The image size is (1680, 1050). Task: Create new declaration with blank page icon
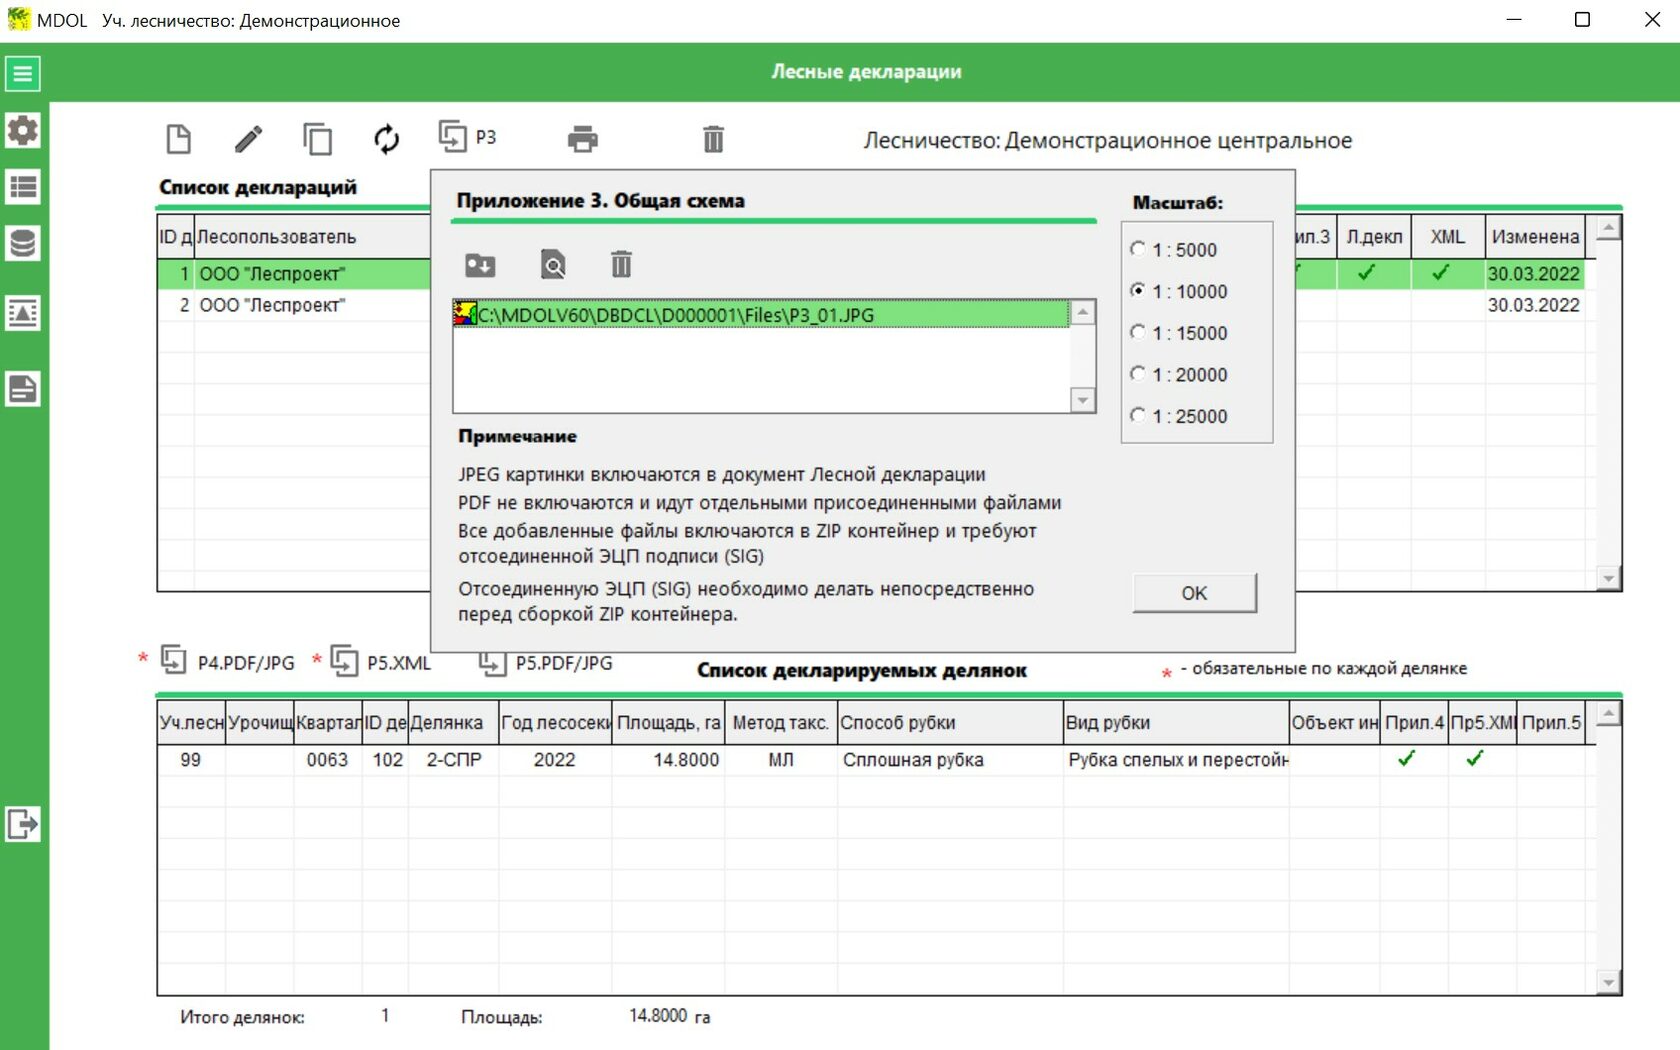[x=179, y=139]
